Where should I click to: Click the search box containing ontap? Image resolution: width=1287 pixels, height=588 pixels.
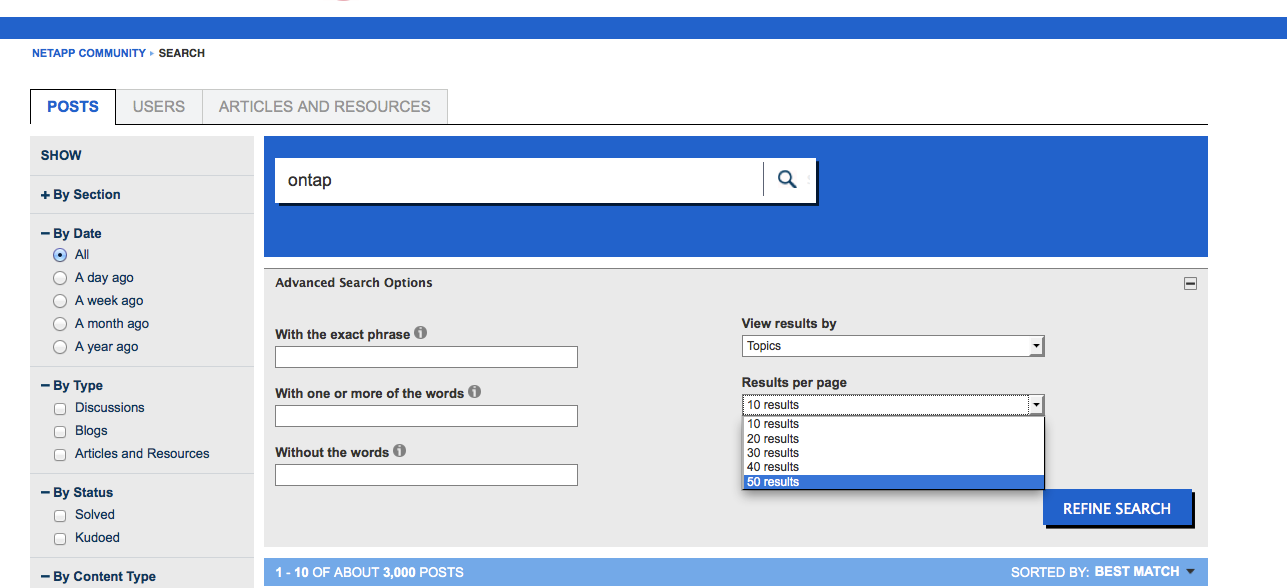(518, 180)
